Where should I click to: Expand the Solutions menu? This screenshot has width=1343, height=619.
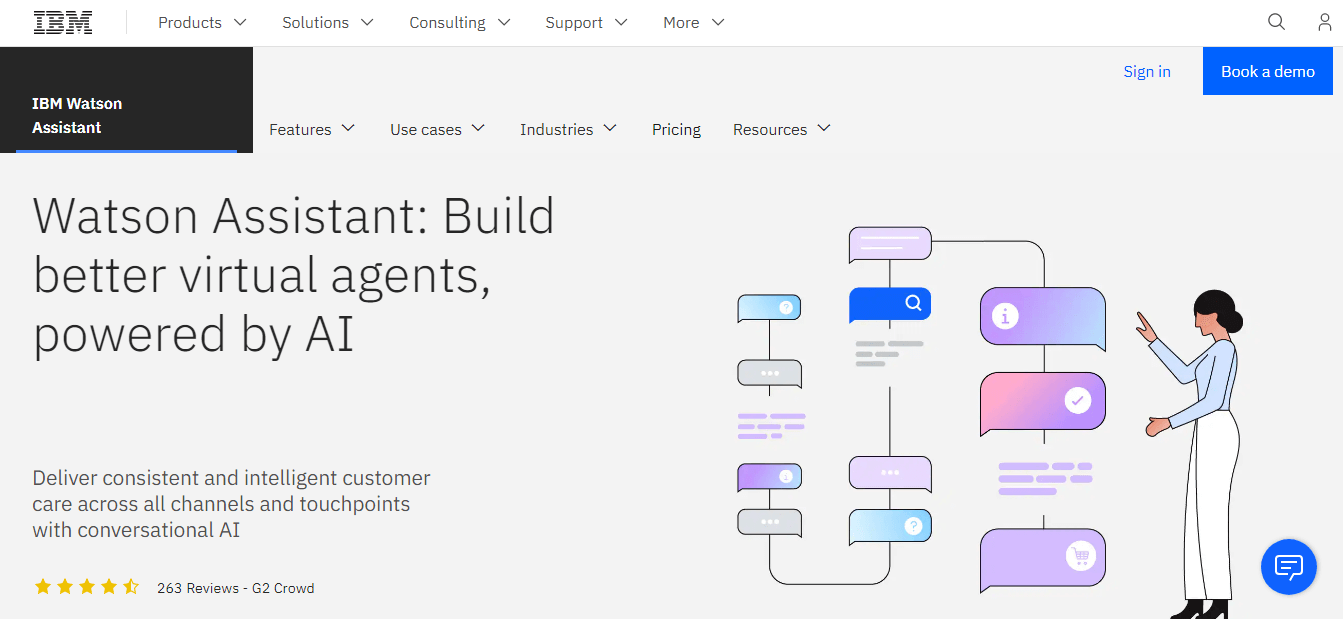[328, 22]
